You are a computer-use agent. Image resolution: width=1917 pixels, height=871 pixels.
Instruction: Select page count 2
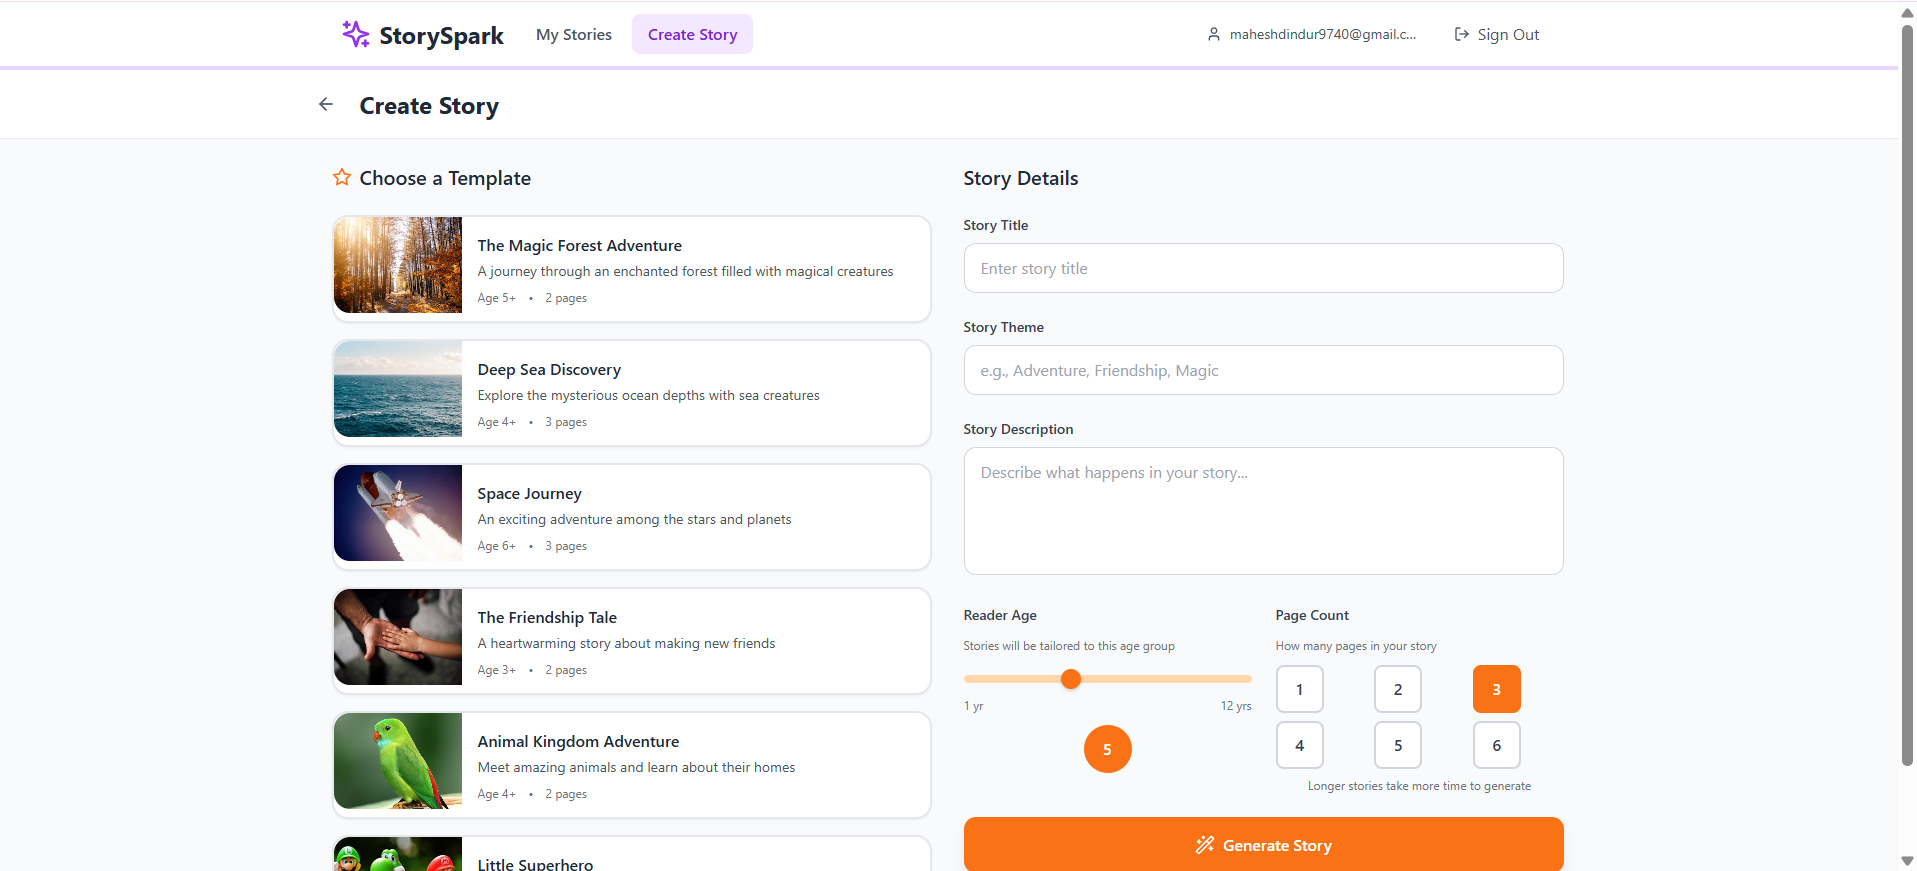(1398, 689)
